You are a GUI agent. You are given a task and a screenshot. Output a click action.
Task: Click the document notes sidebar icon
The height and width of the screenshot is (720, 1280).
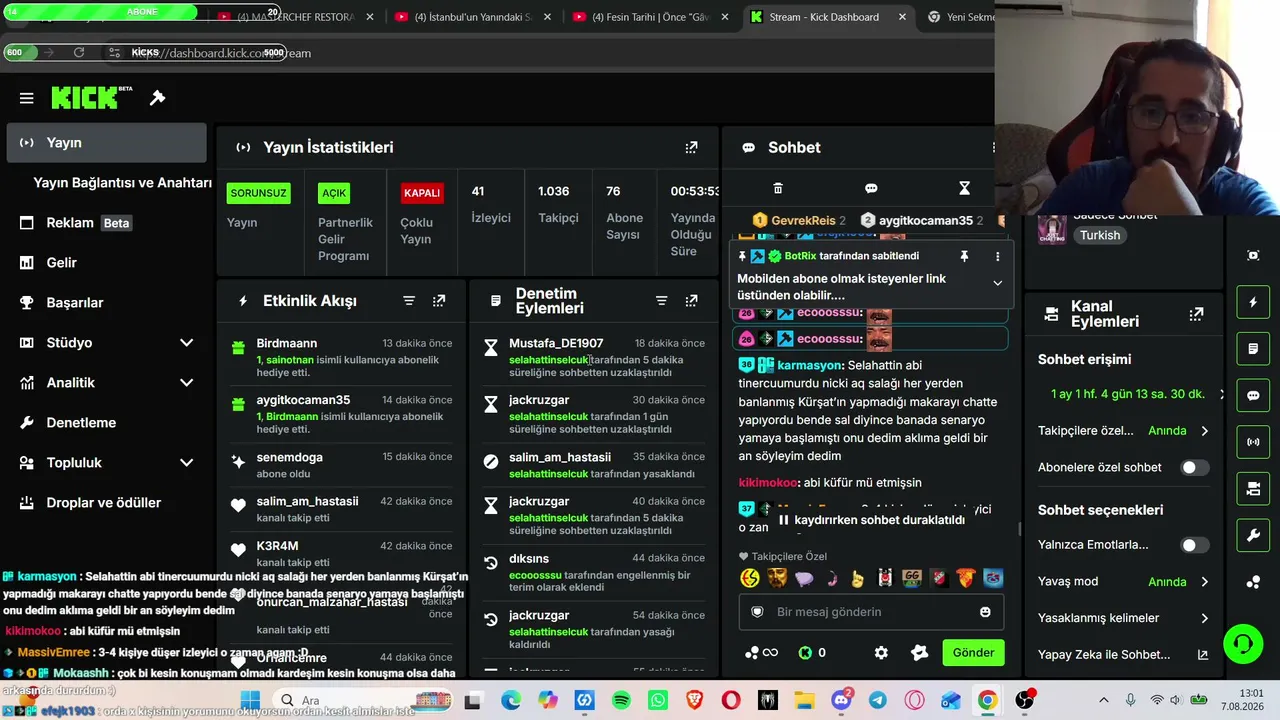pos(1253,349)
